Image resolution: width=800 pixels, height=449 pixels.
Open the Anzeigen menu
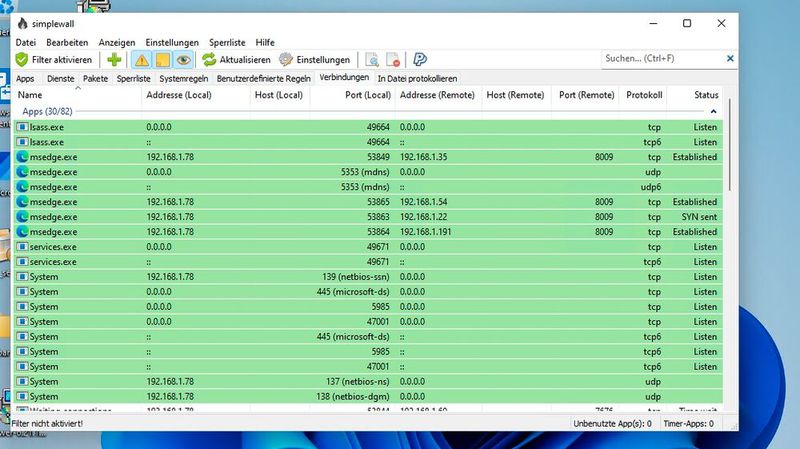click(x=117, y=42)
